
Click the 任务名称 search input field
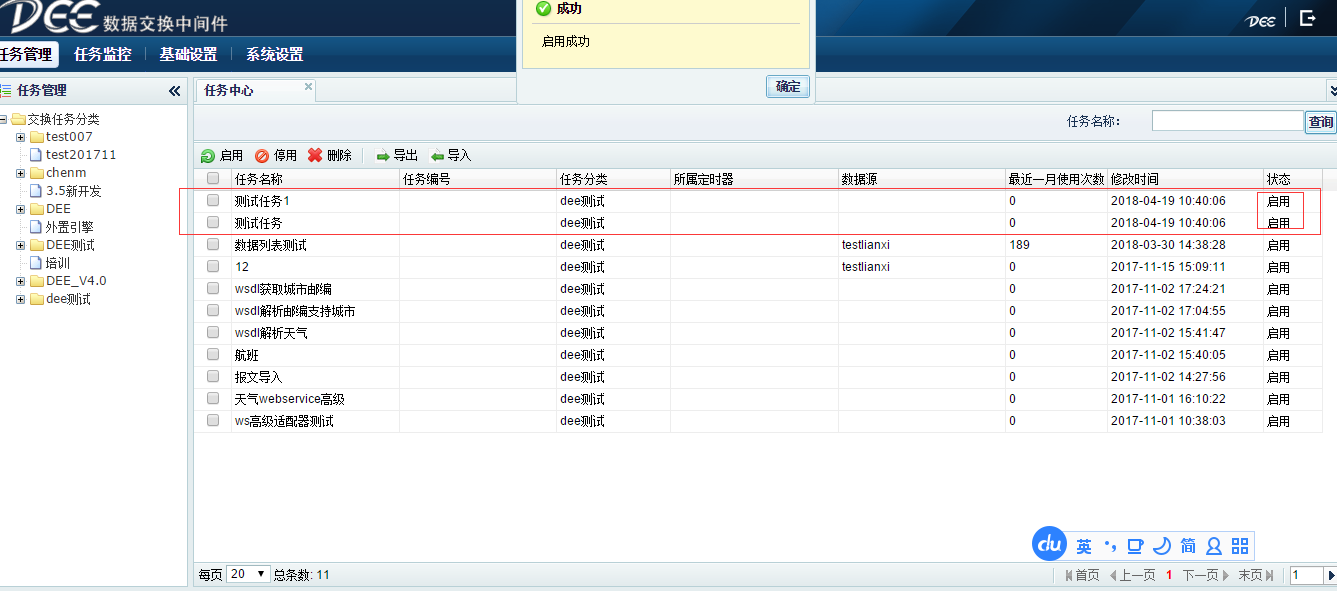point(1228,121)
